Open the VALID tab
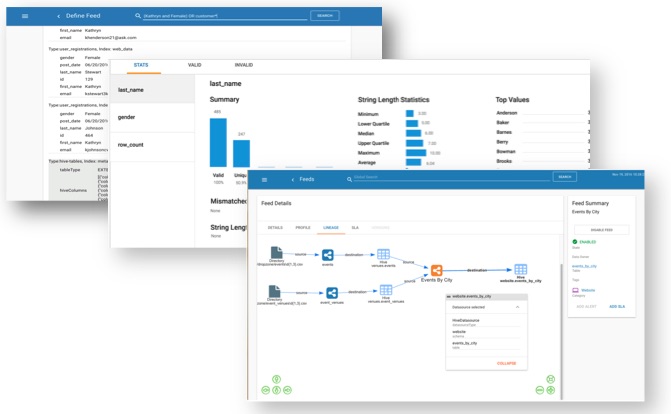The image size is (671, 414). (194, 65)
